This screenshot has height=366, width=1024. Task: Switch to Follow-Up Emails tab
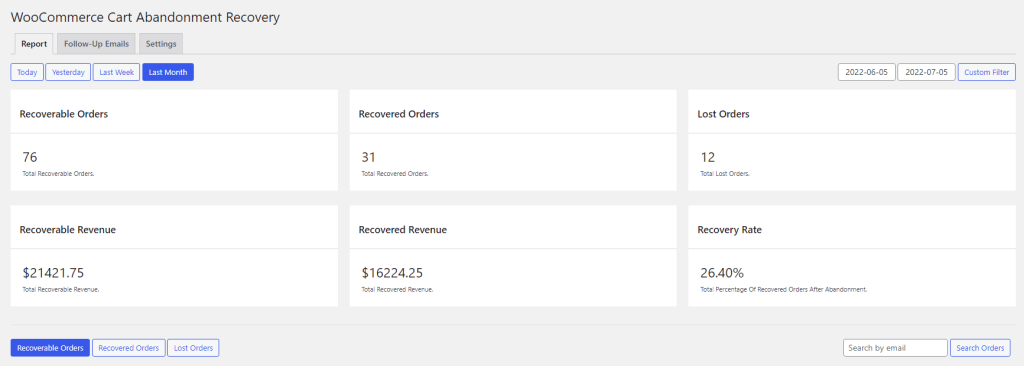(x=97, y=44)
